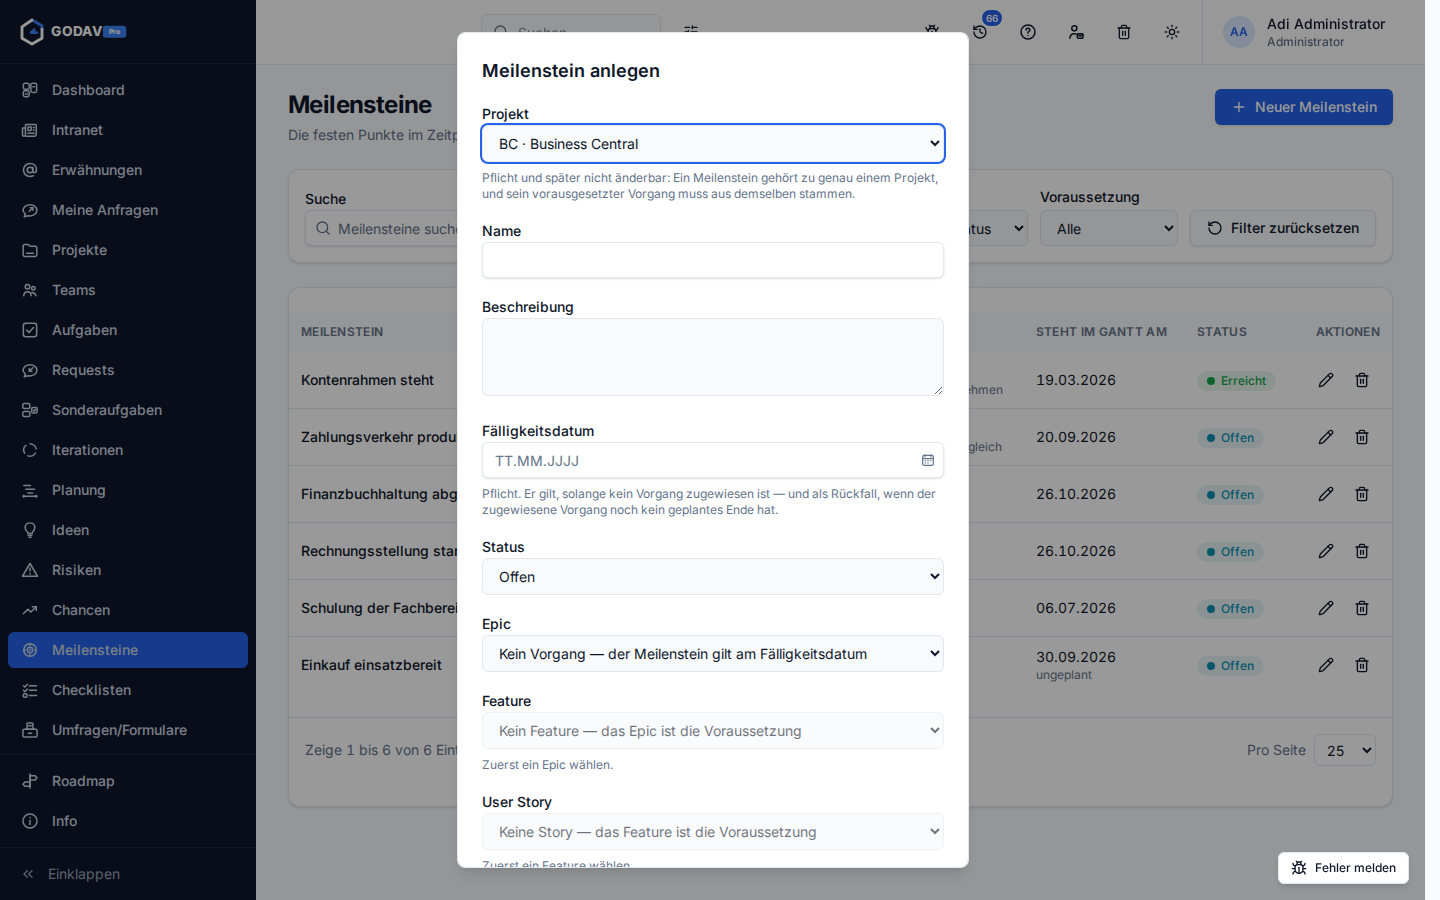This screenshot has width=1440, height=900.
Task: Edit the milestone dated 20.09.2026
Action: point(1326,437)
